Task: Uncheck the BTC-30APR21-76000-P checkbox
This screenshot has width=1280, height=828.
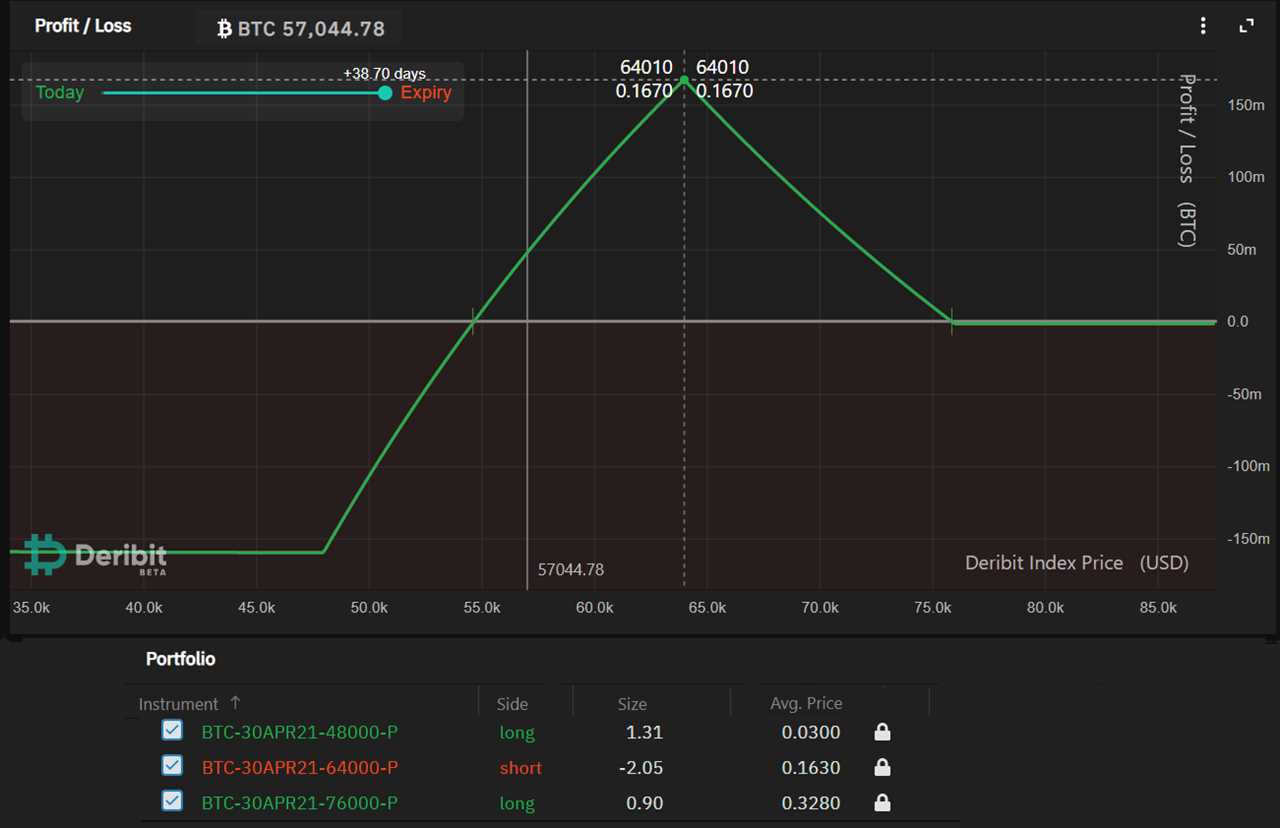Action: 172,801
